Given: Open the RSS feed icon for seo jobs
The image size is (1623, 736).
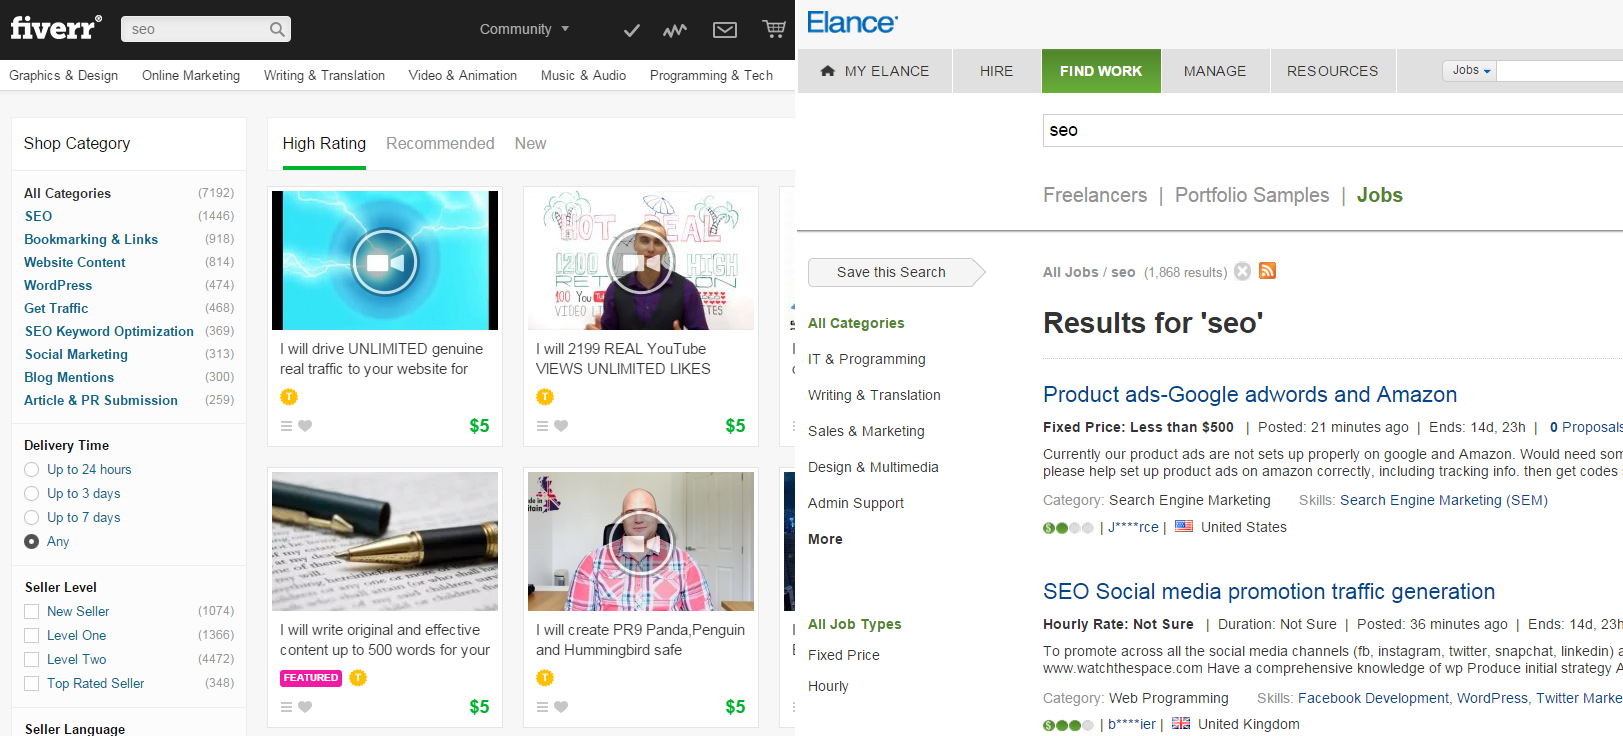Looking at the screenshot, I should 1267,271.
